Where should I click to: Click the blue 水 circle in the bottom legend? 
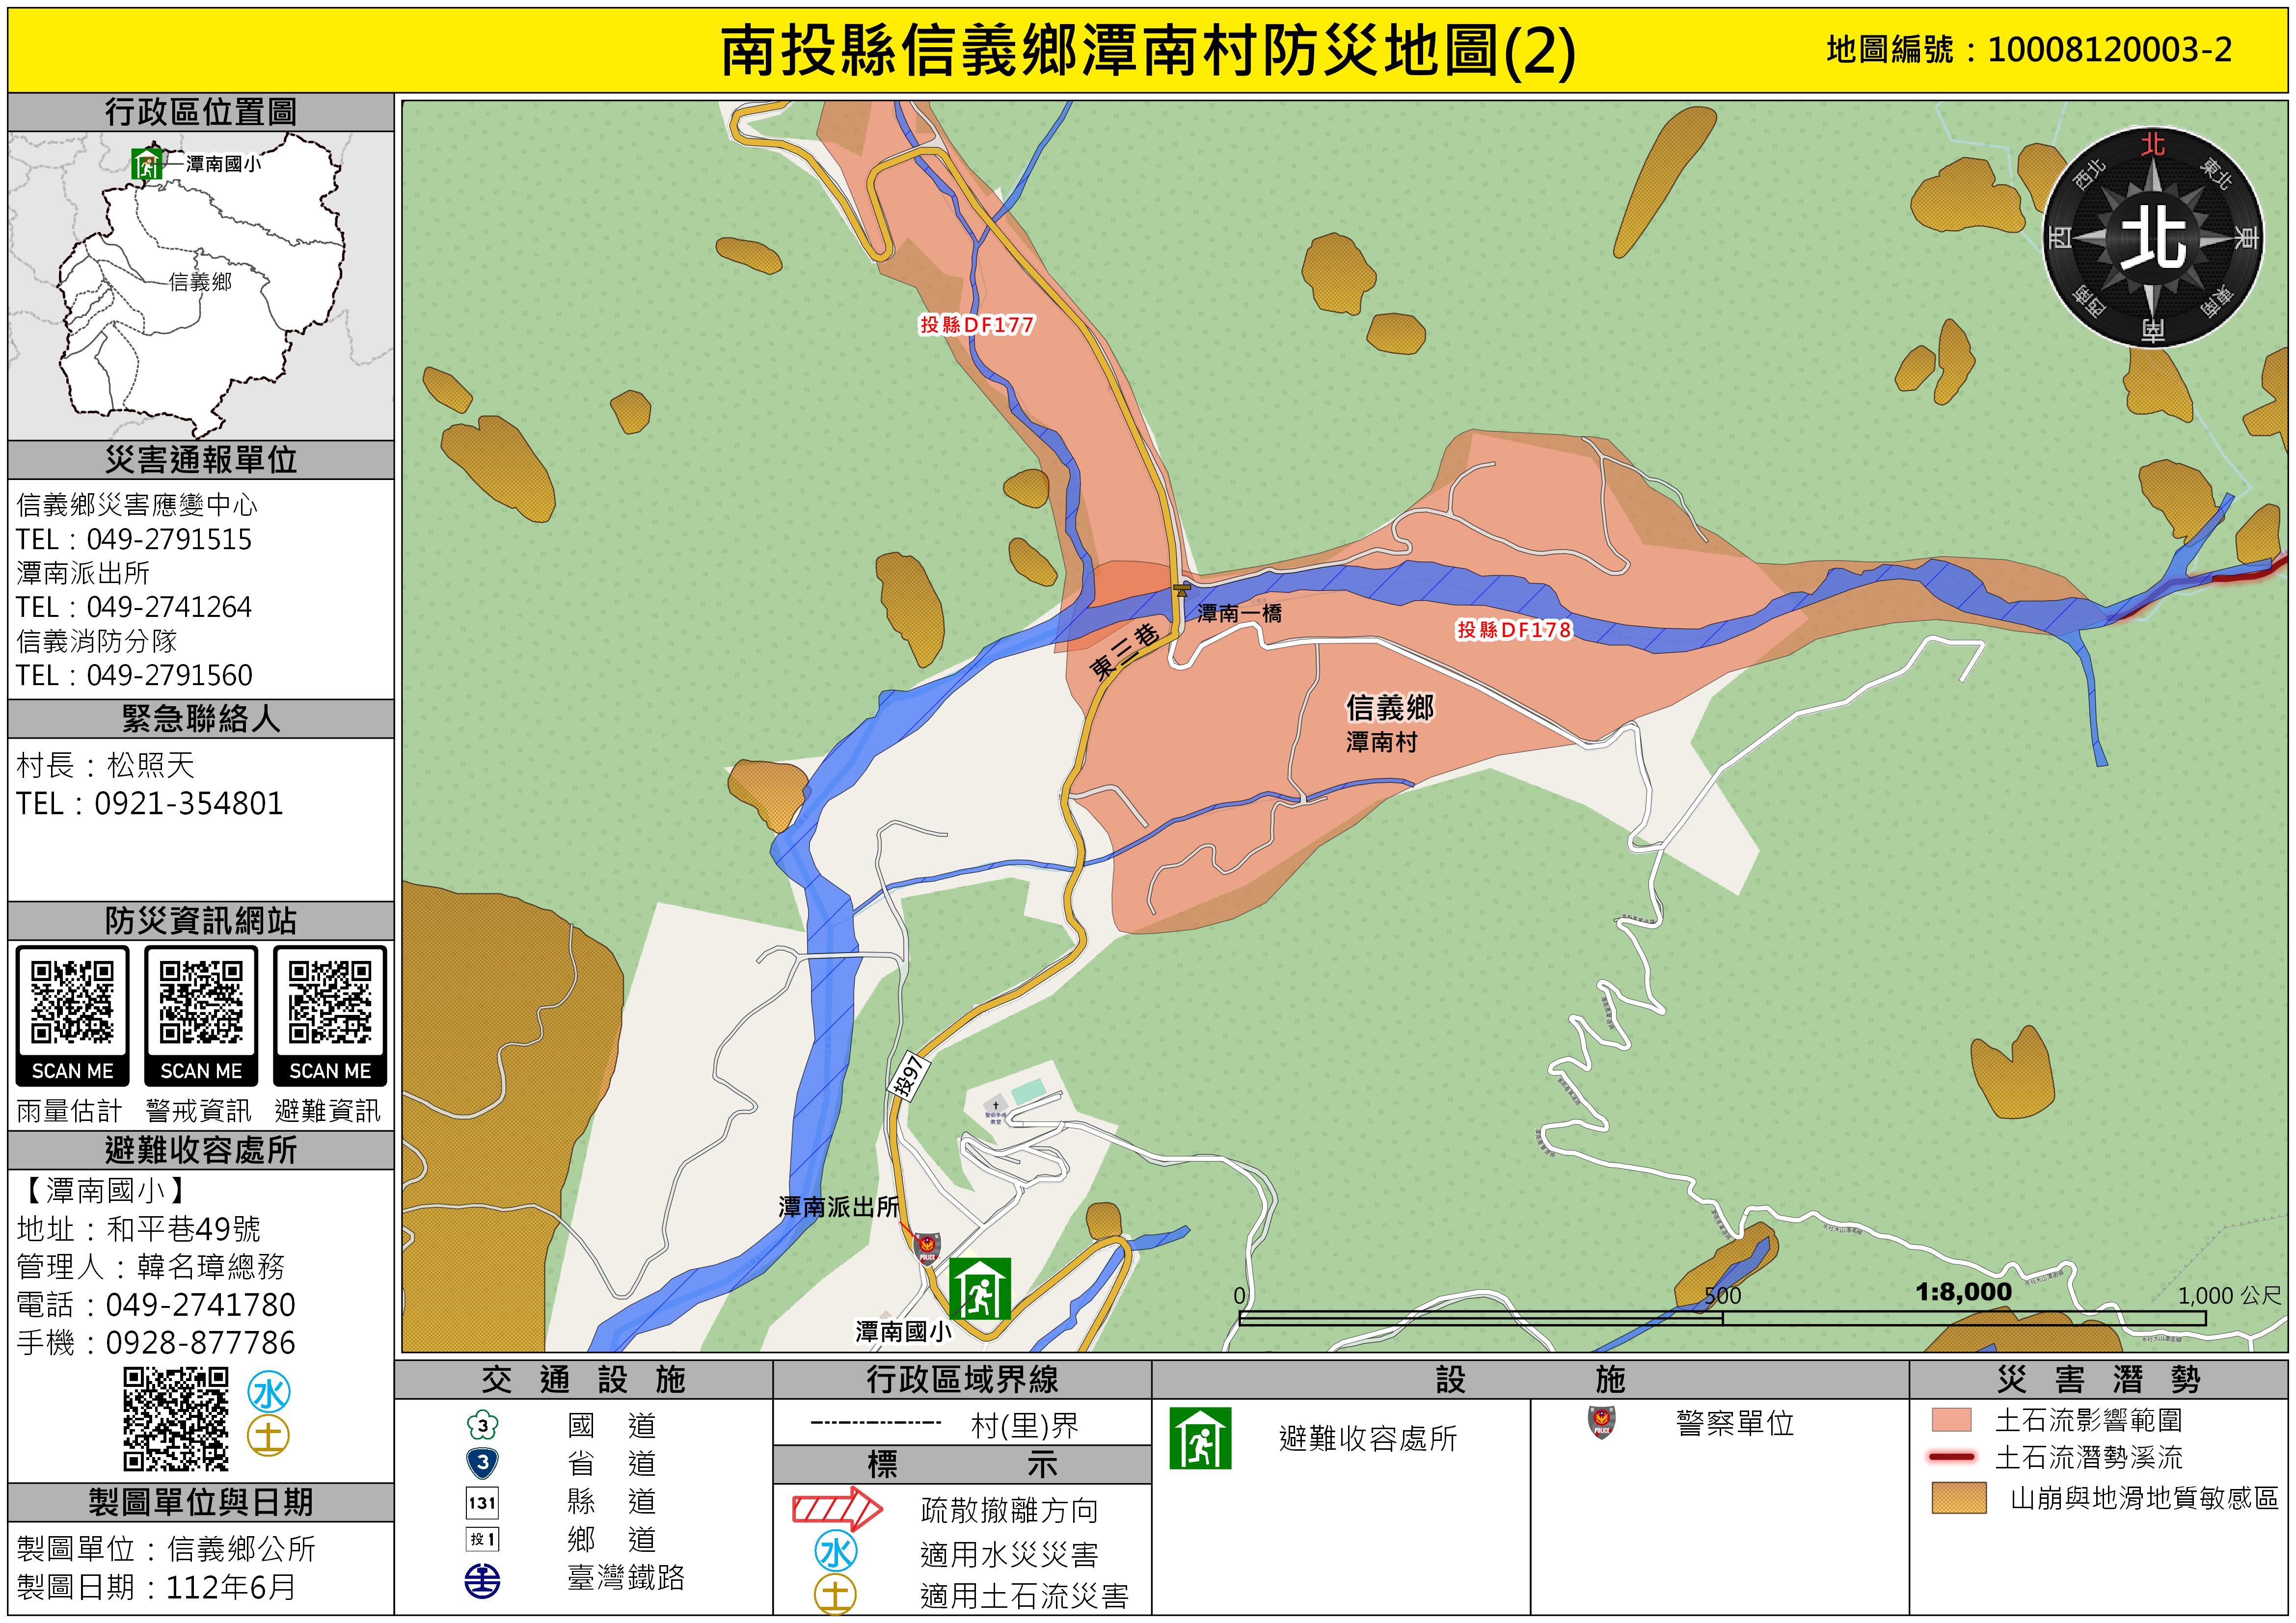pos(836,1552)
